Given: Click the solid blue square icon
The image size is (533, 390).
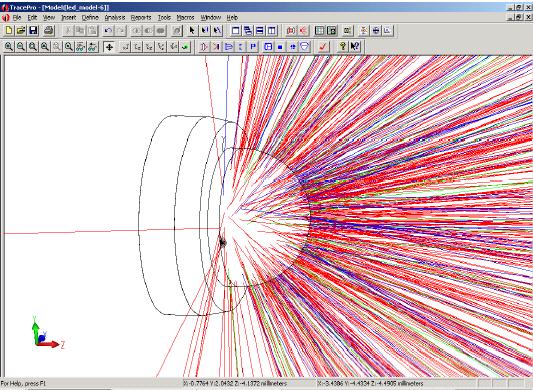Looking at the screenshot, I should pyautogui.click(x=280, y=47).
